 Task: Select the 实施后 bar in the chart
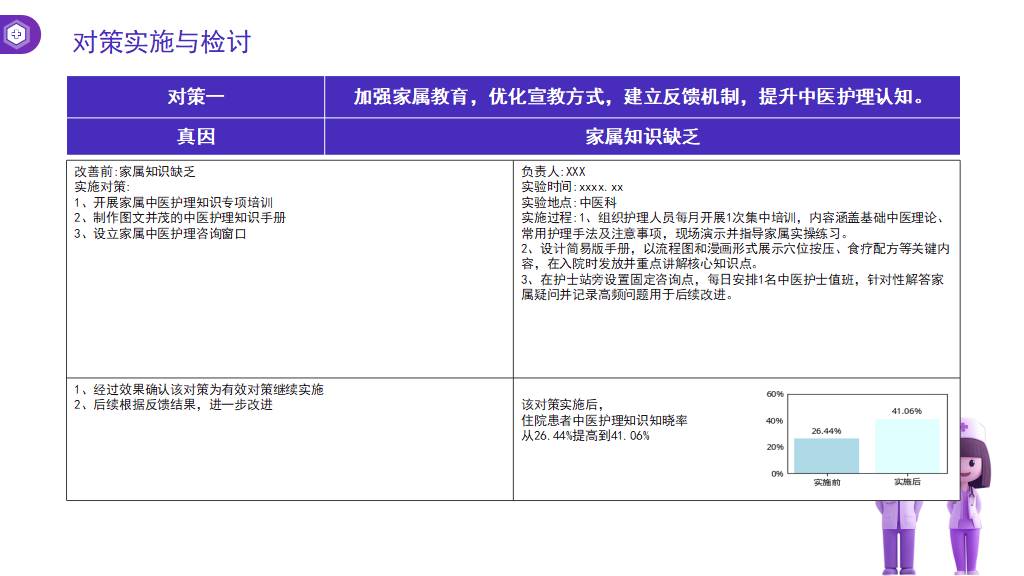906,446
